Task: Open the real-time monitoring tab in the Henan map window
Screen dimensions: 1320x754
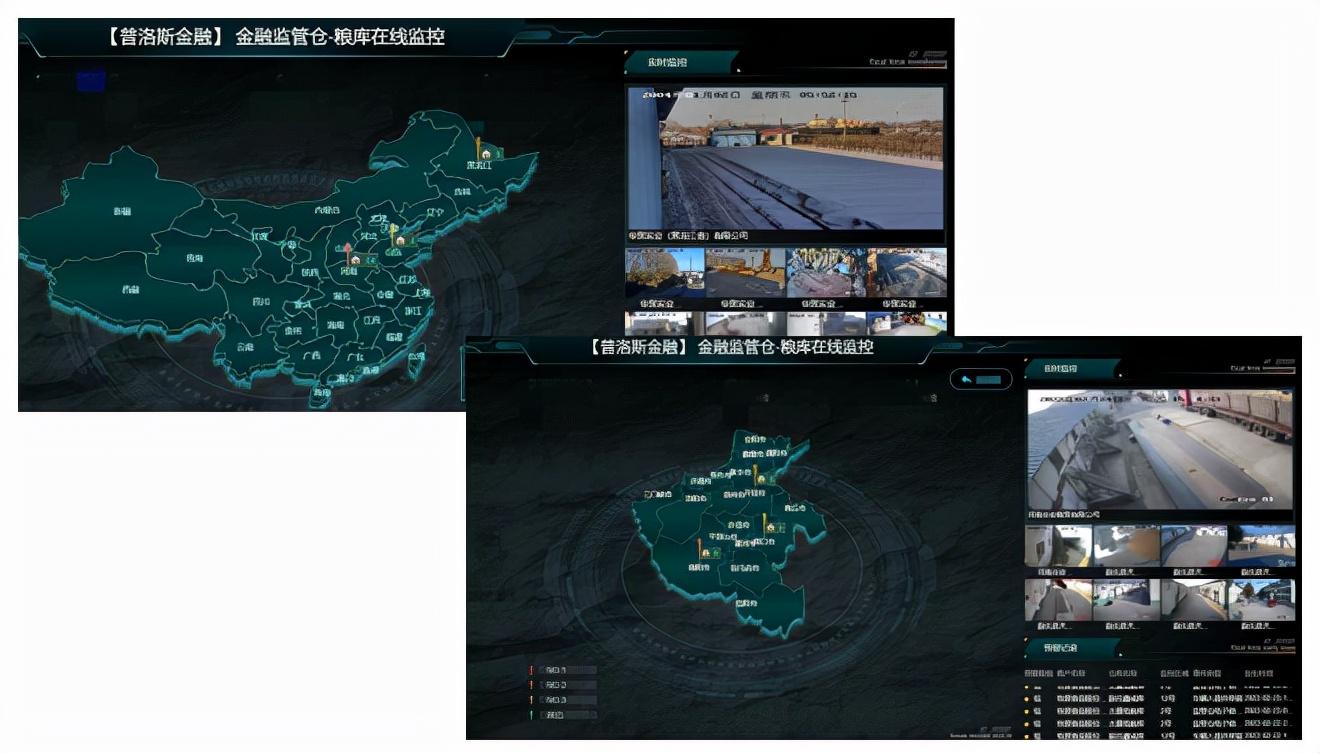Action: click(x=1071, y=368)
